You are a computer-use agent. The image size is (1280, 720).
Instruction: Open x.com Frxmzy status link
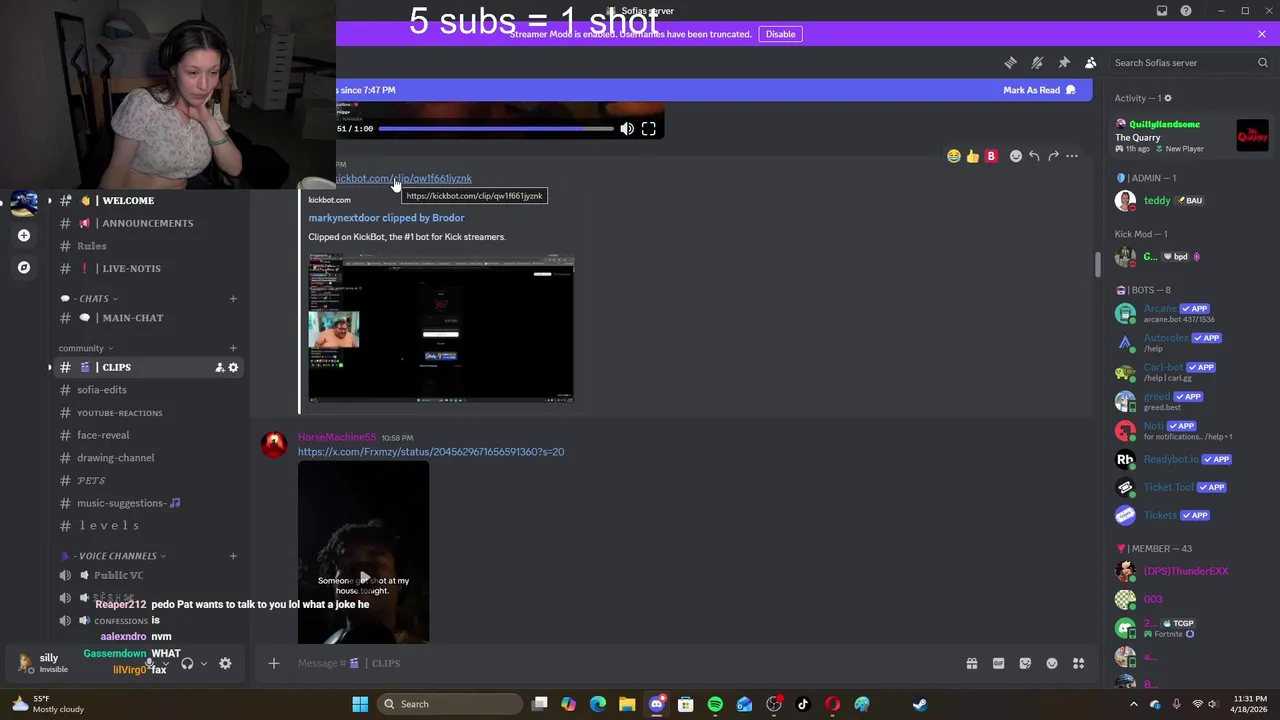click(x=431, y=452)
